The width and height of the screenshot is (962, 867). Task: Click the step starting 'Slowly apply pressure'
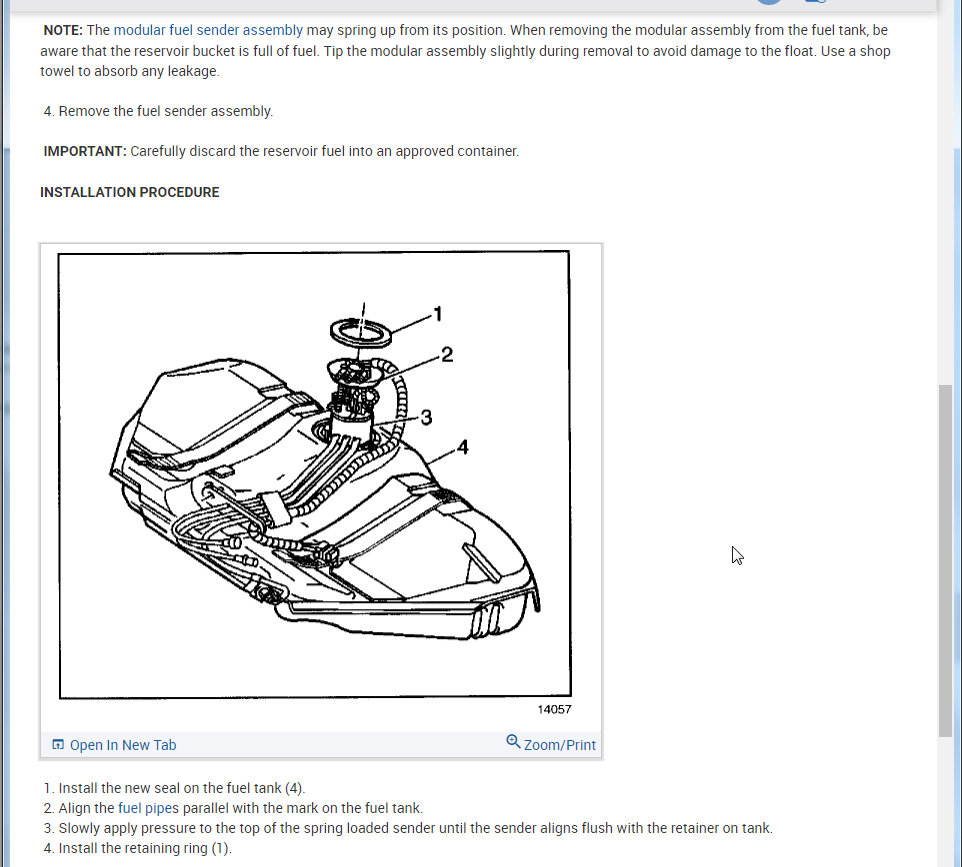click(415, 828)
